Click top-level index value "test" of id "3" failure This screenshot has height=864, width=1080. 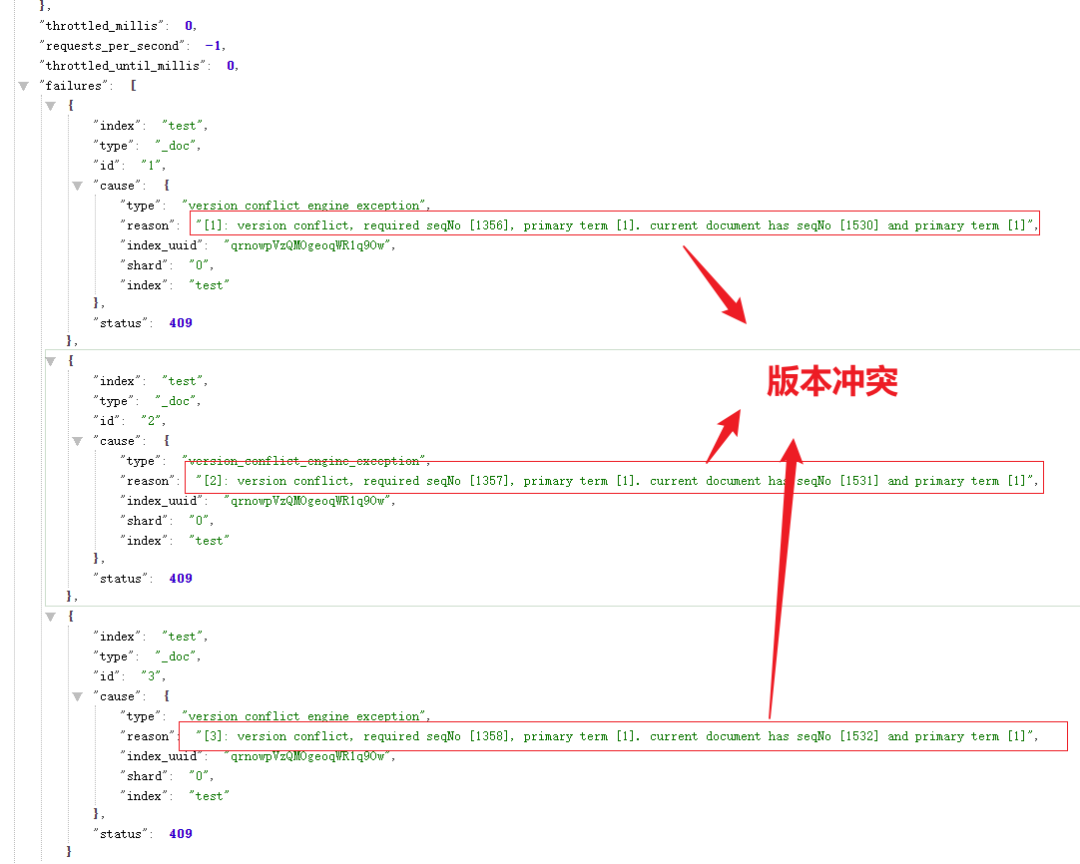click(x=183, y=637)
